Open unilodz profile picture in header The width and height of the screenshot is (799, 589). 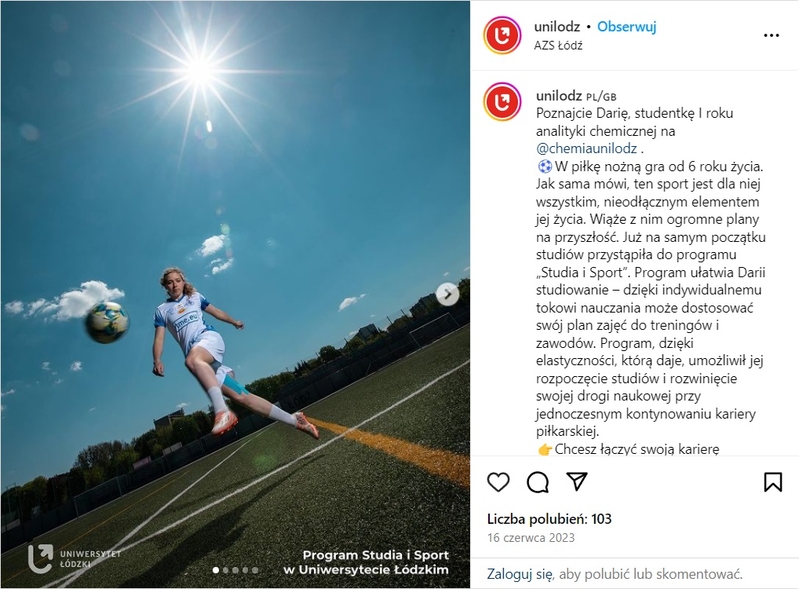tap(502, 35)
